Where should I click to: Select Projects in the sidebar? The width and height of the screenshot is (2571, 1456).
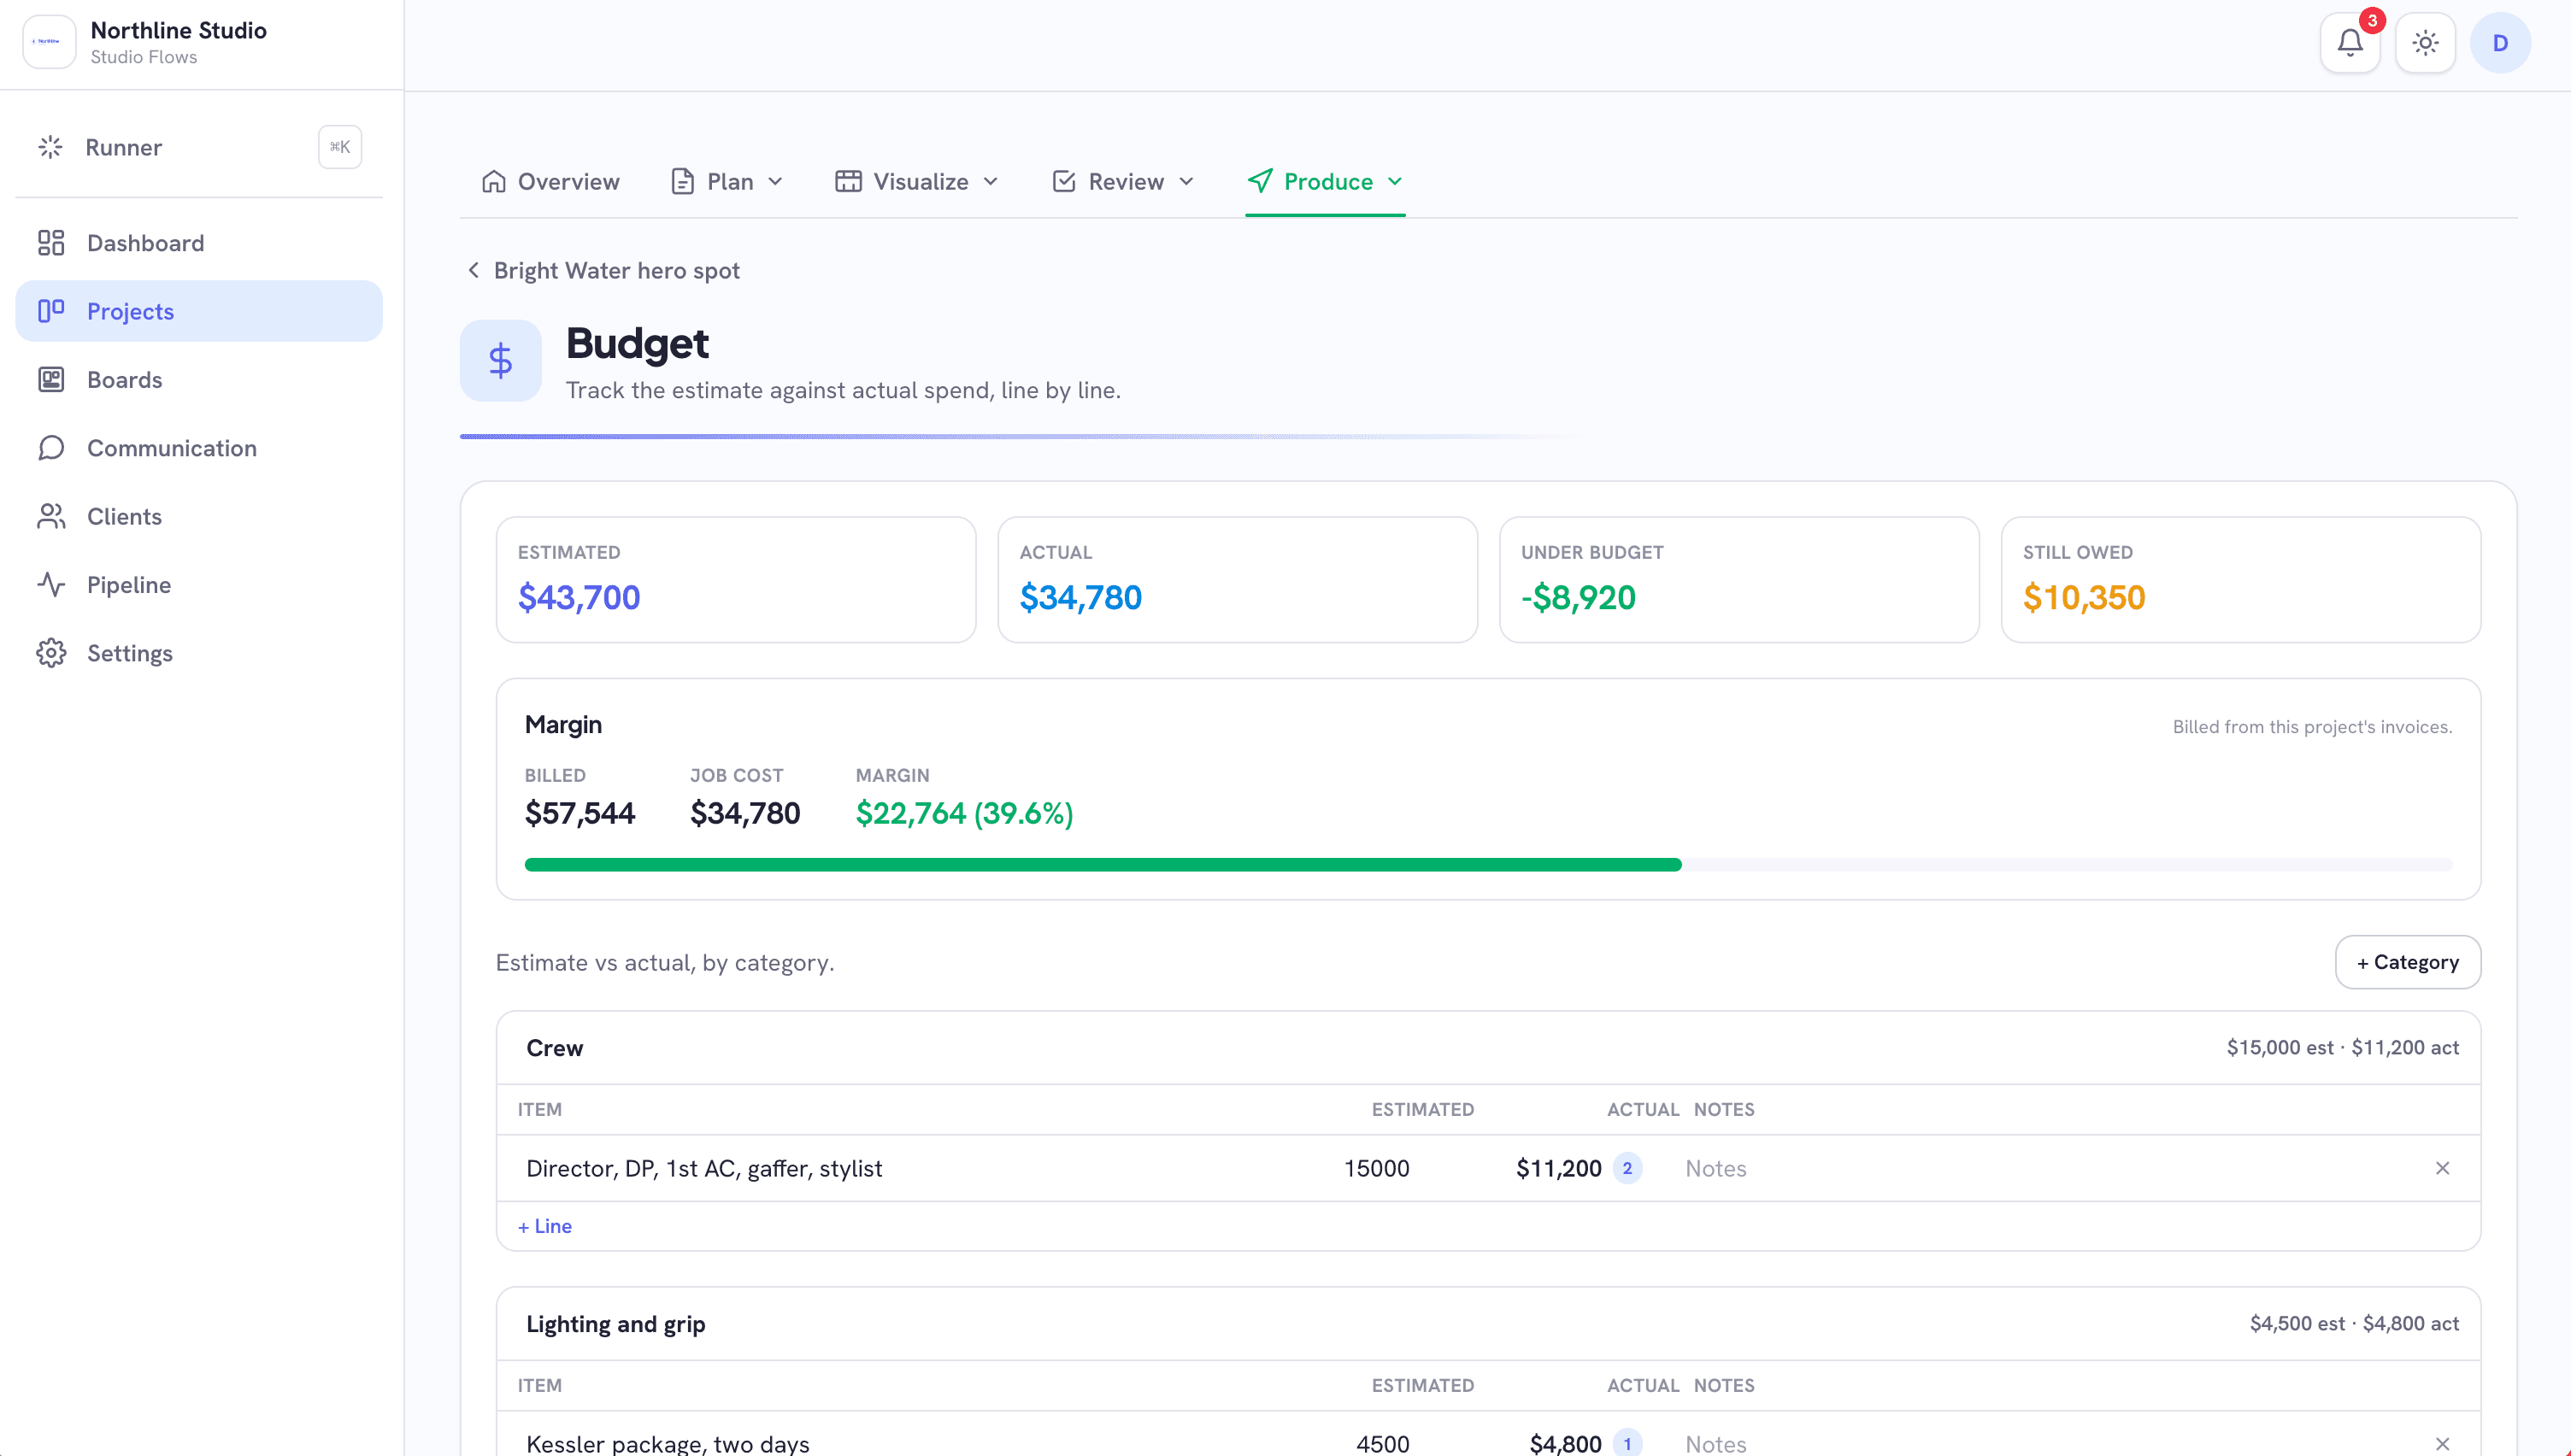(x=199, y=311)
